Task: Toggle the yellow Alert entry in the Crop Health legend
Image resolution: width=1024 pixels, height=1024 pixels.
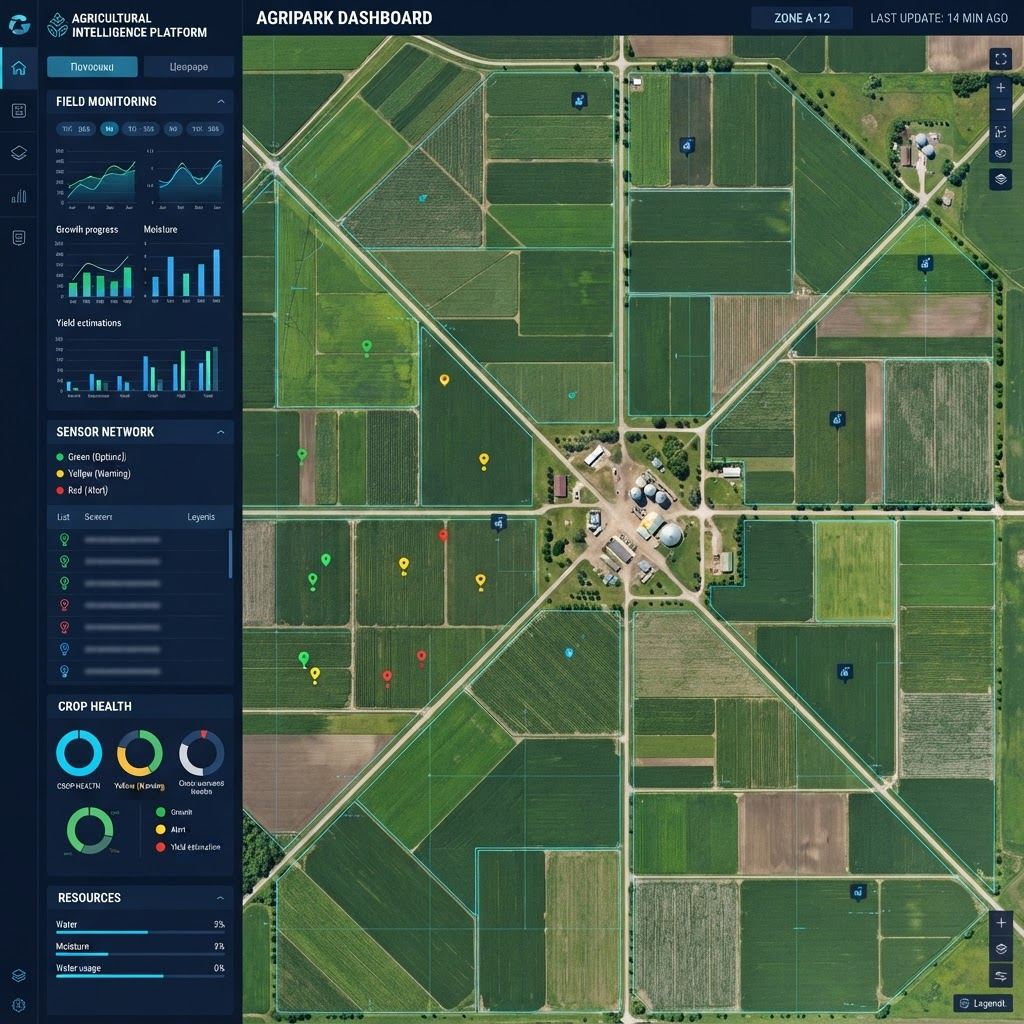Action: [x=170, y=829]
